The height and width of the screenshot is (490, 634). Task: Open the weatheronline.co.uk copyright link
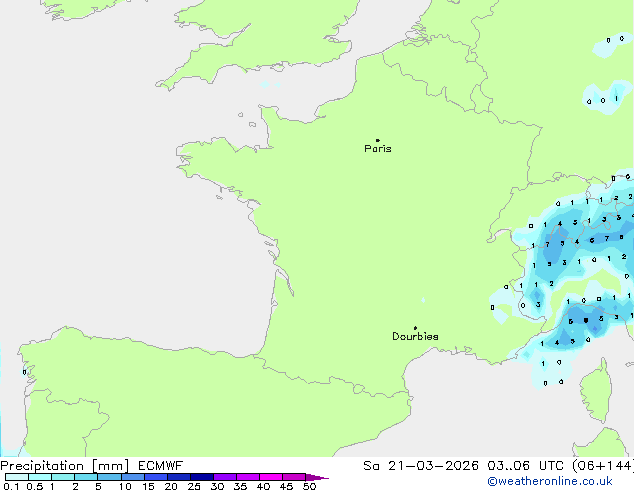(550, 481)
